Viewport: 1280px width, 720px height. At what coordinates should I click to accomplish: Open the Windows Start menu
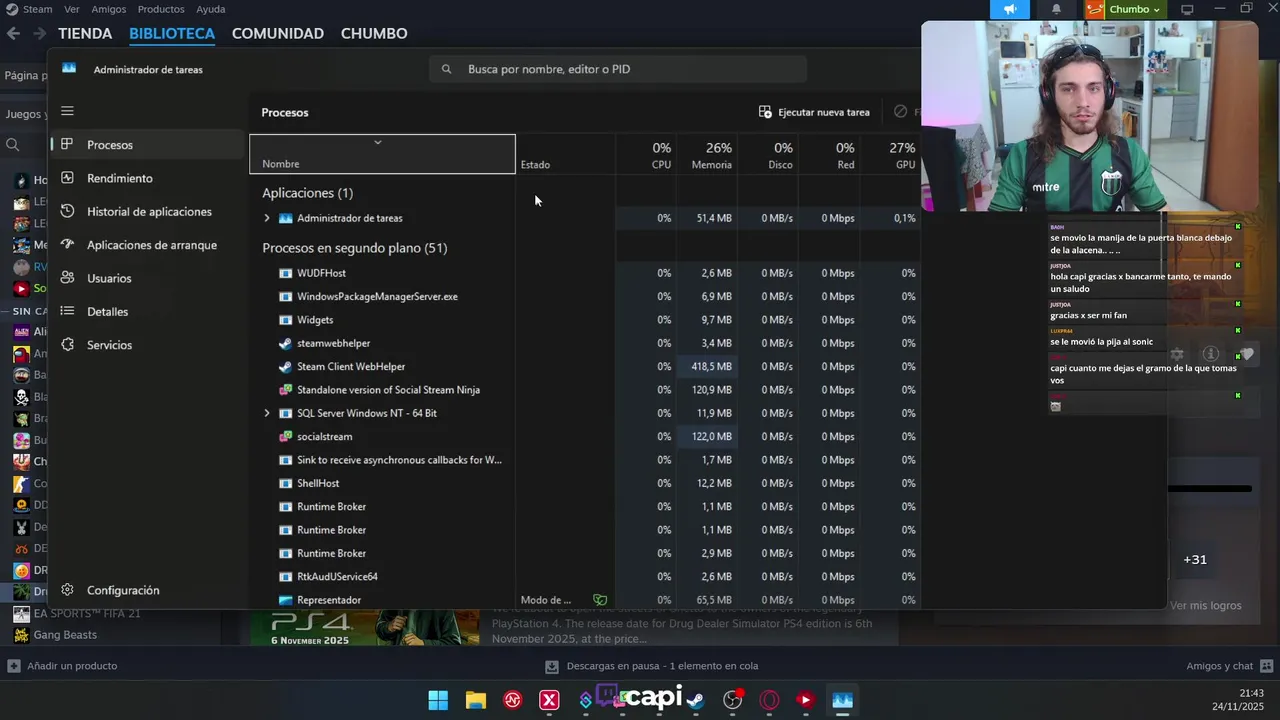[x=438, y=700]
